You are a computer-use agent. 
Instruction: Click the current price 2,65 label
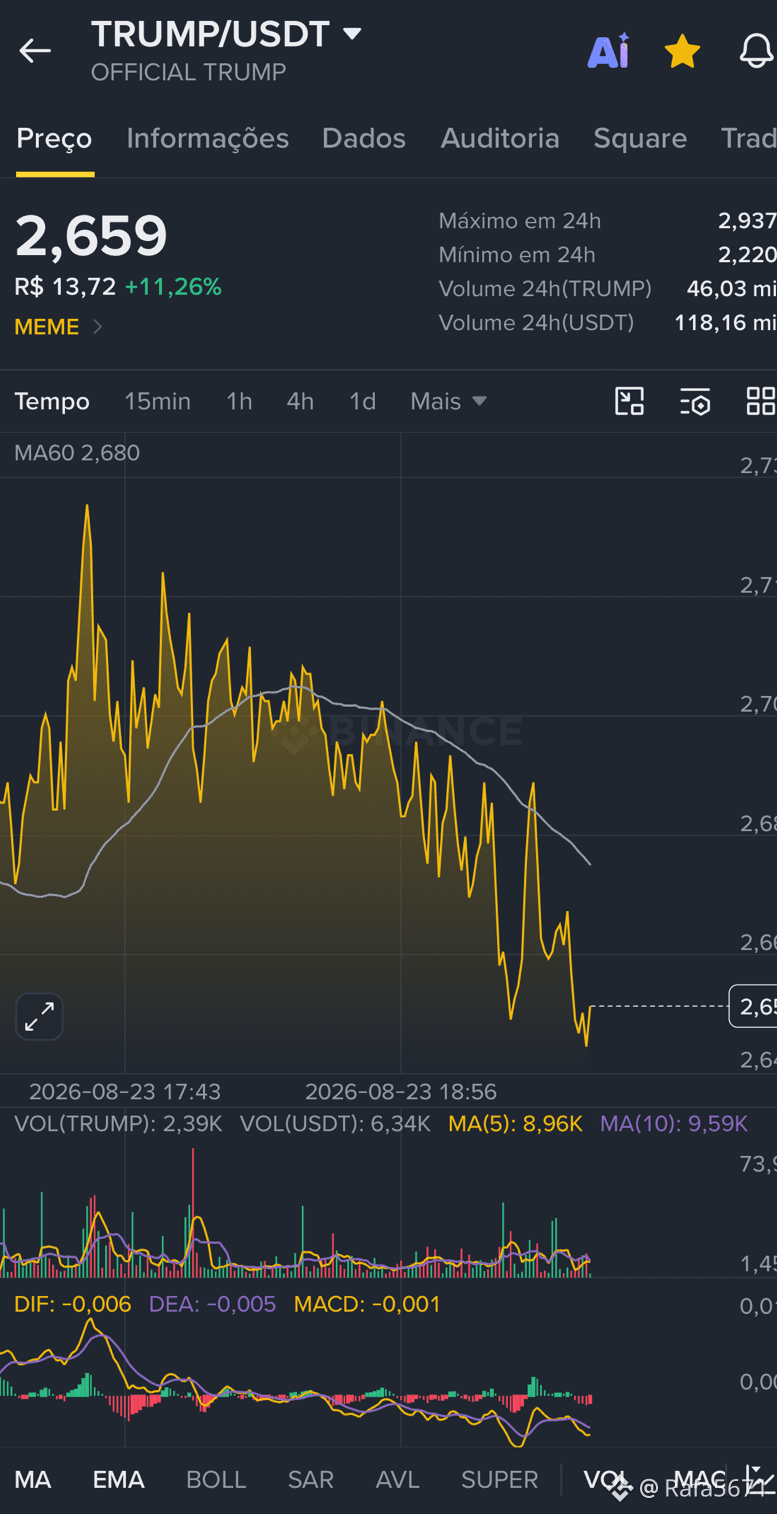(x=754, y=1006)
